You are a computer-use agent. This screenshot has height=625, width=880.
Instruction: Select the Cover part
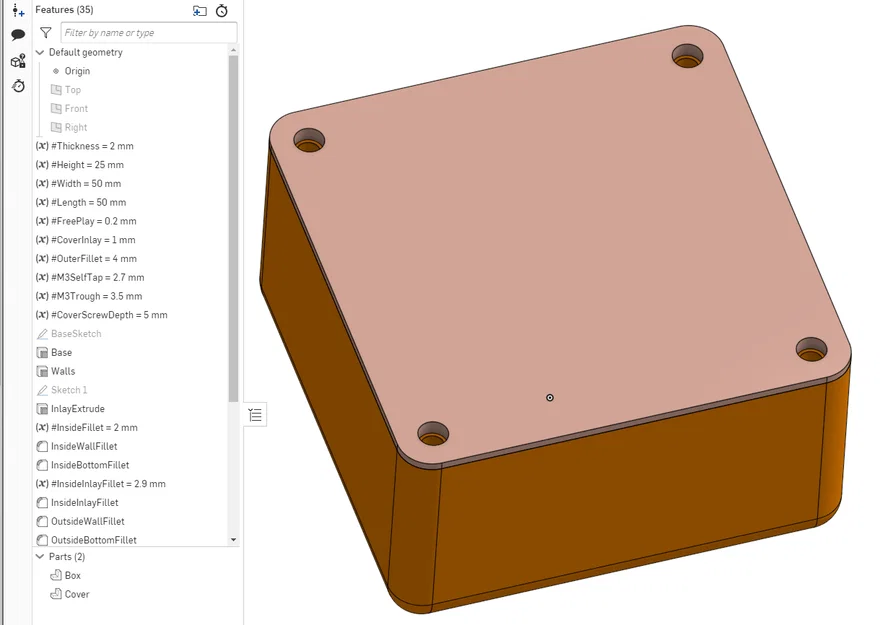point(70,594)
